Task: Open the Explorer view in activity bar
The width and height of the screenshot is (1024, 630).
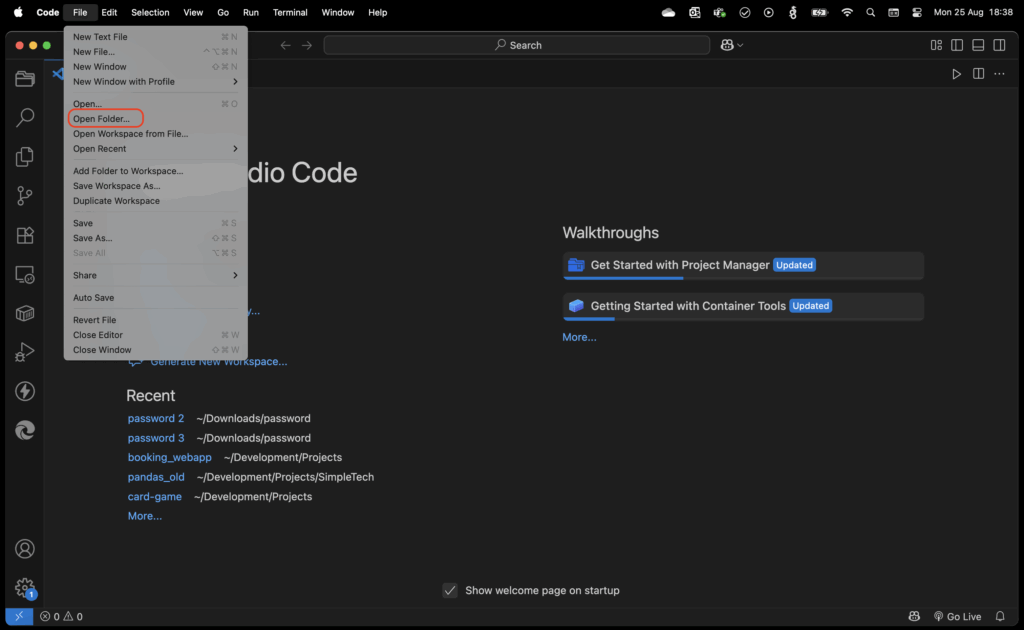Action: [25, 79]
